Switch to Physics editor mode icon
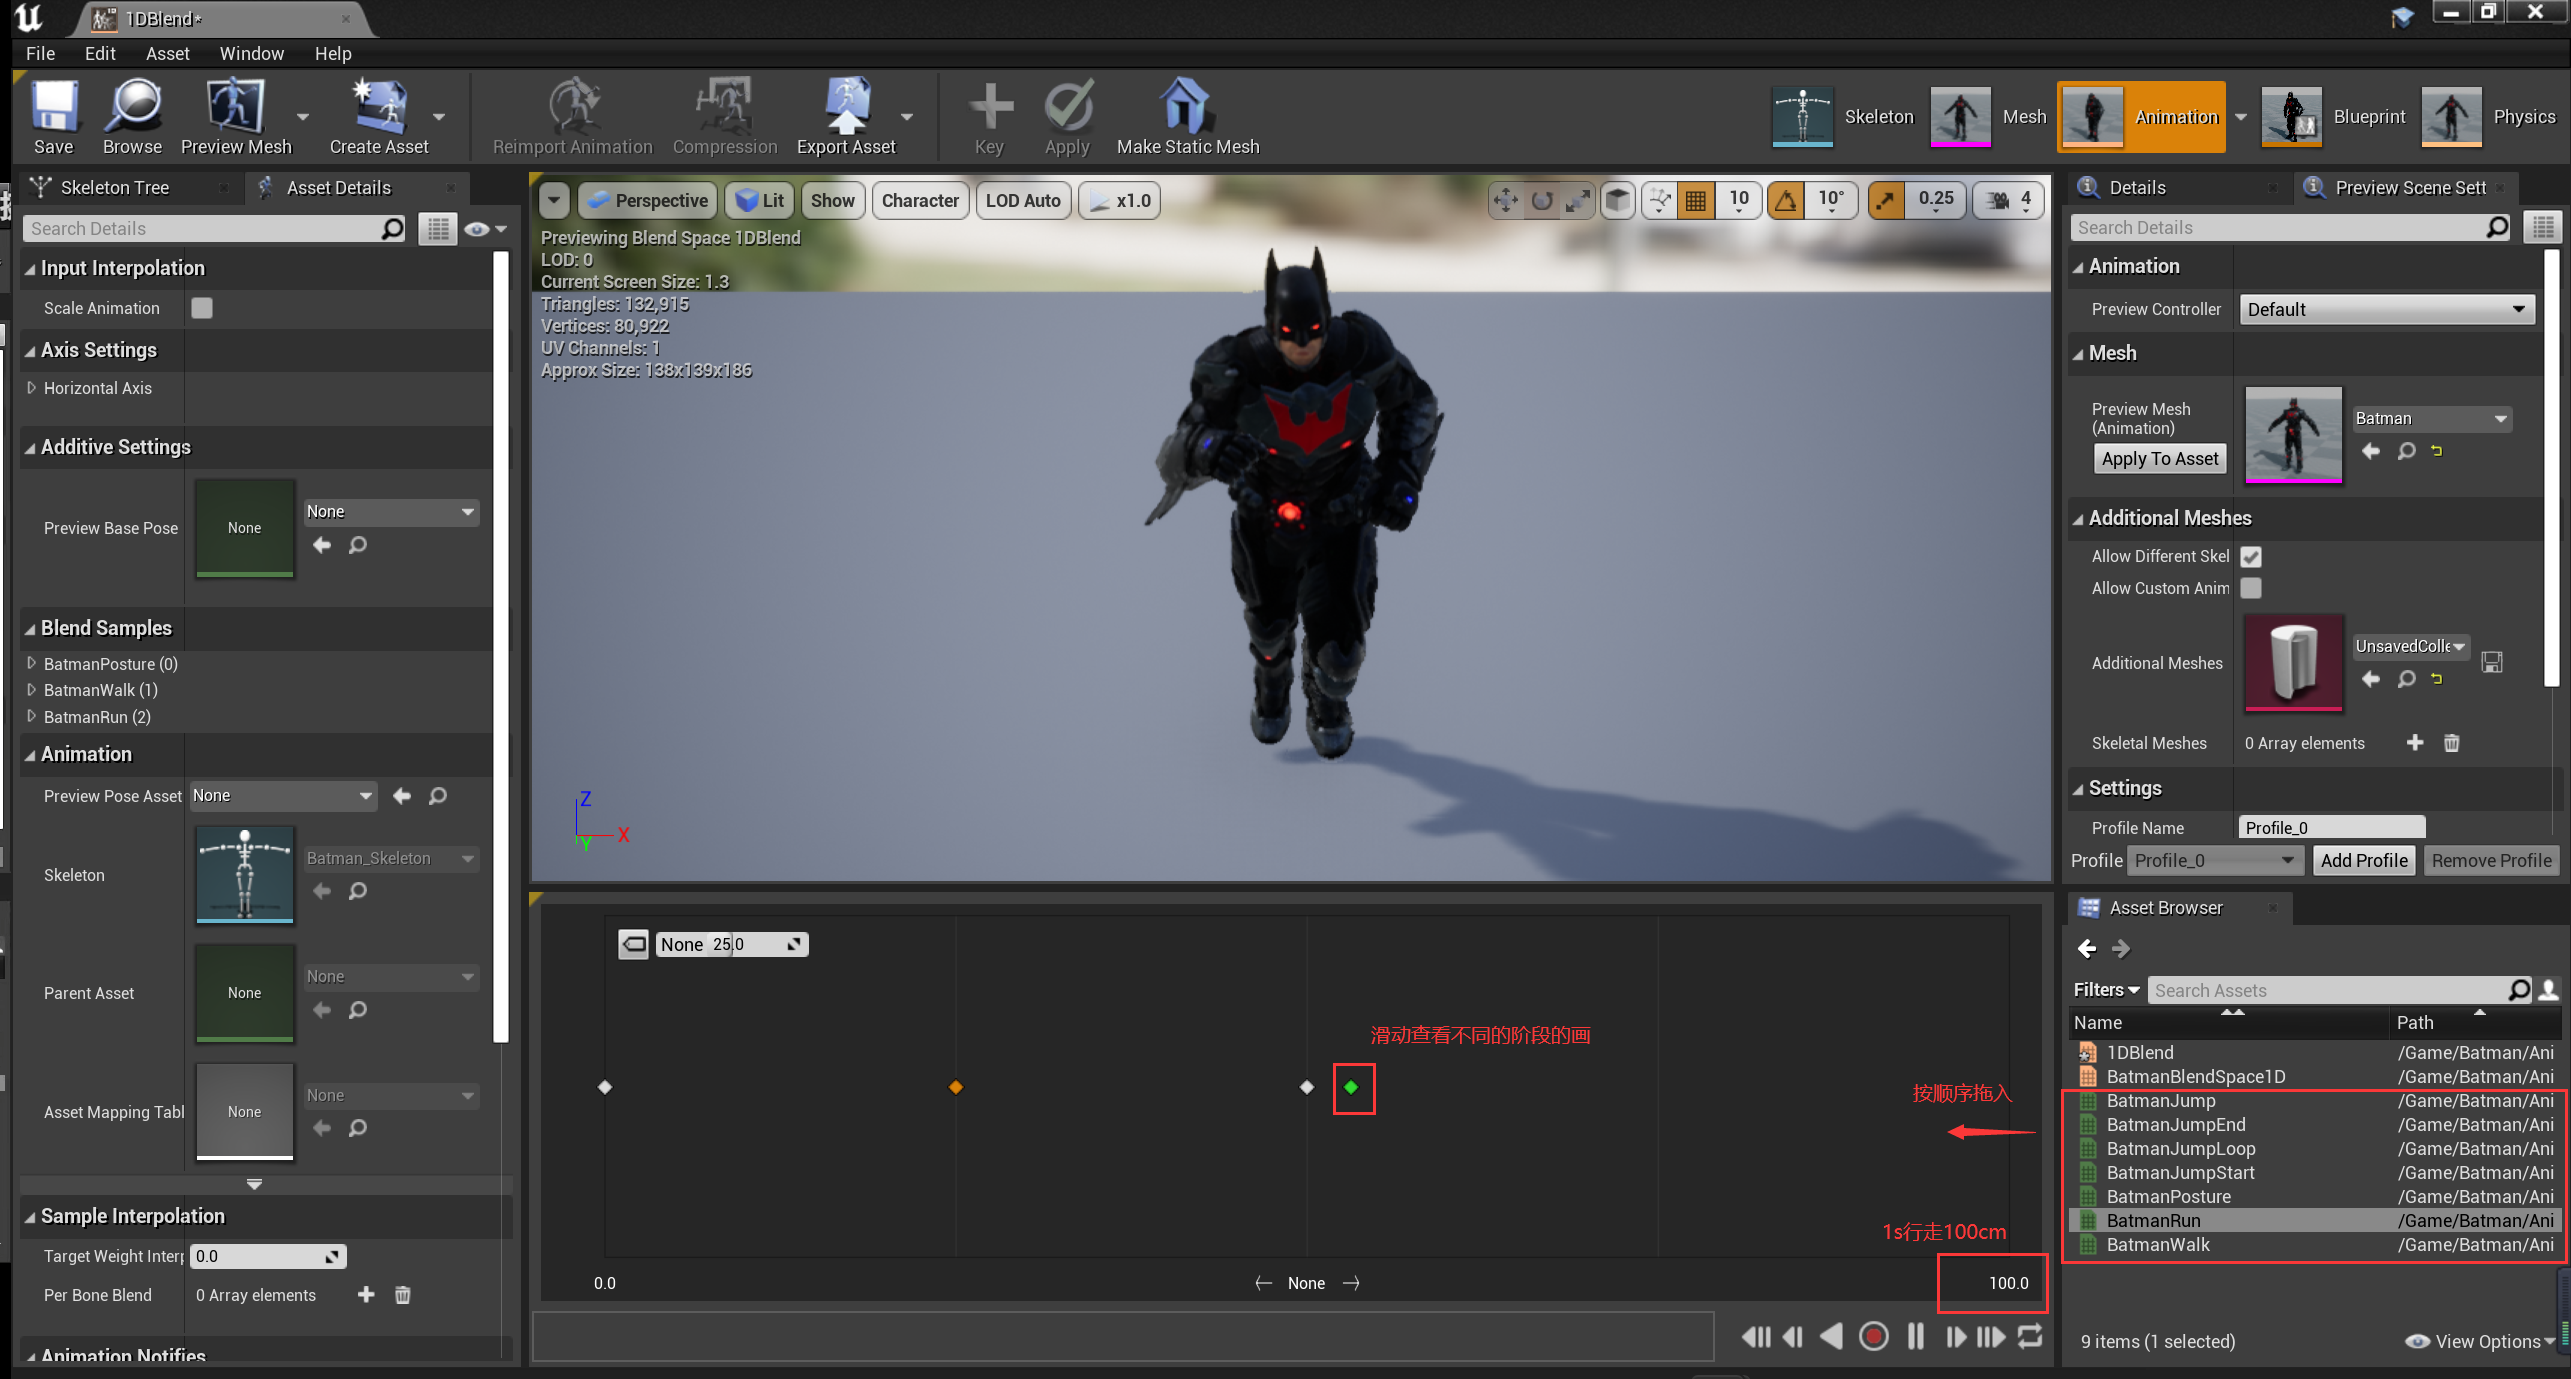2571x1379 pixels. coord(2451,117)
